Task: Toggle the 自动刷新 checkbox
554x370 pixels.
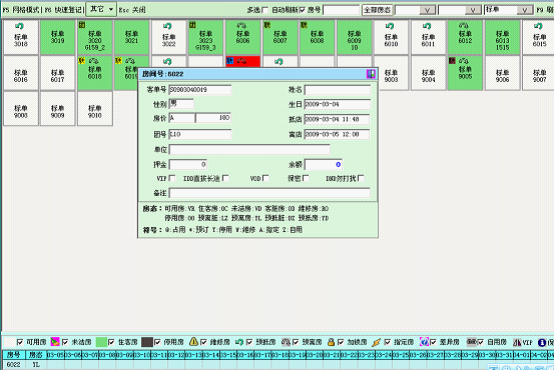Action: pyautogui.click(x=302, y=10)
